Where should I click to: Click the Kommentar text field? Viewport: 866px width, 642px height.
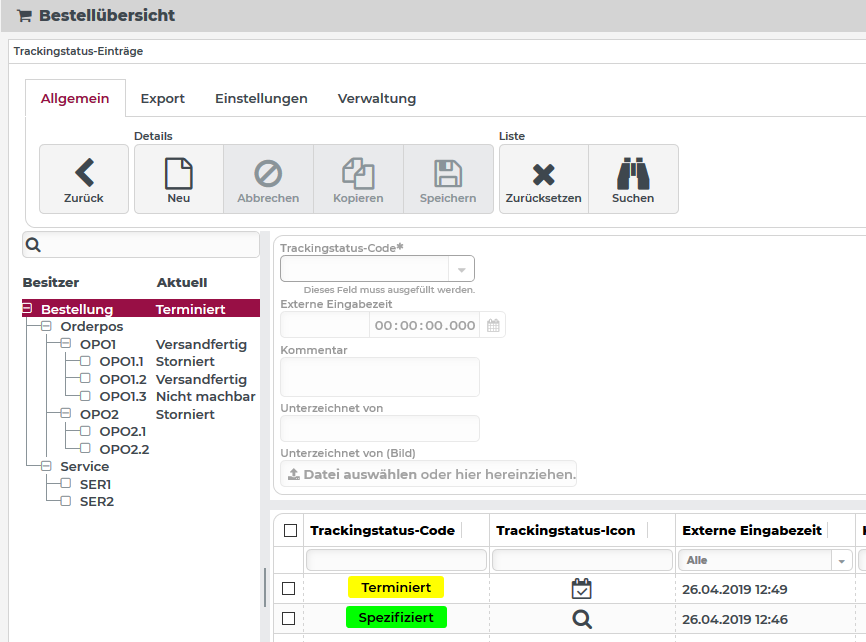coord(380,377)
